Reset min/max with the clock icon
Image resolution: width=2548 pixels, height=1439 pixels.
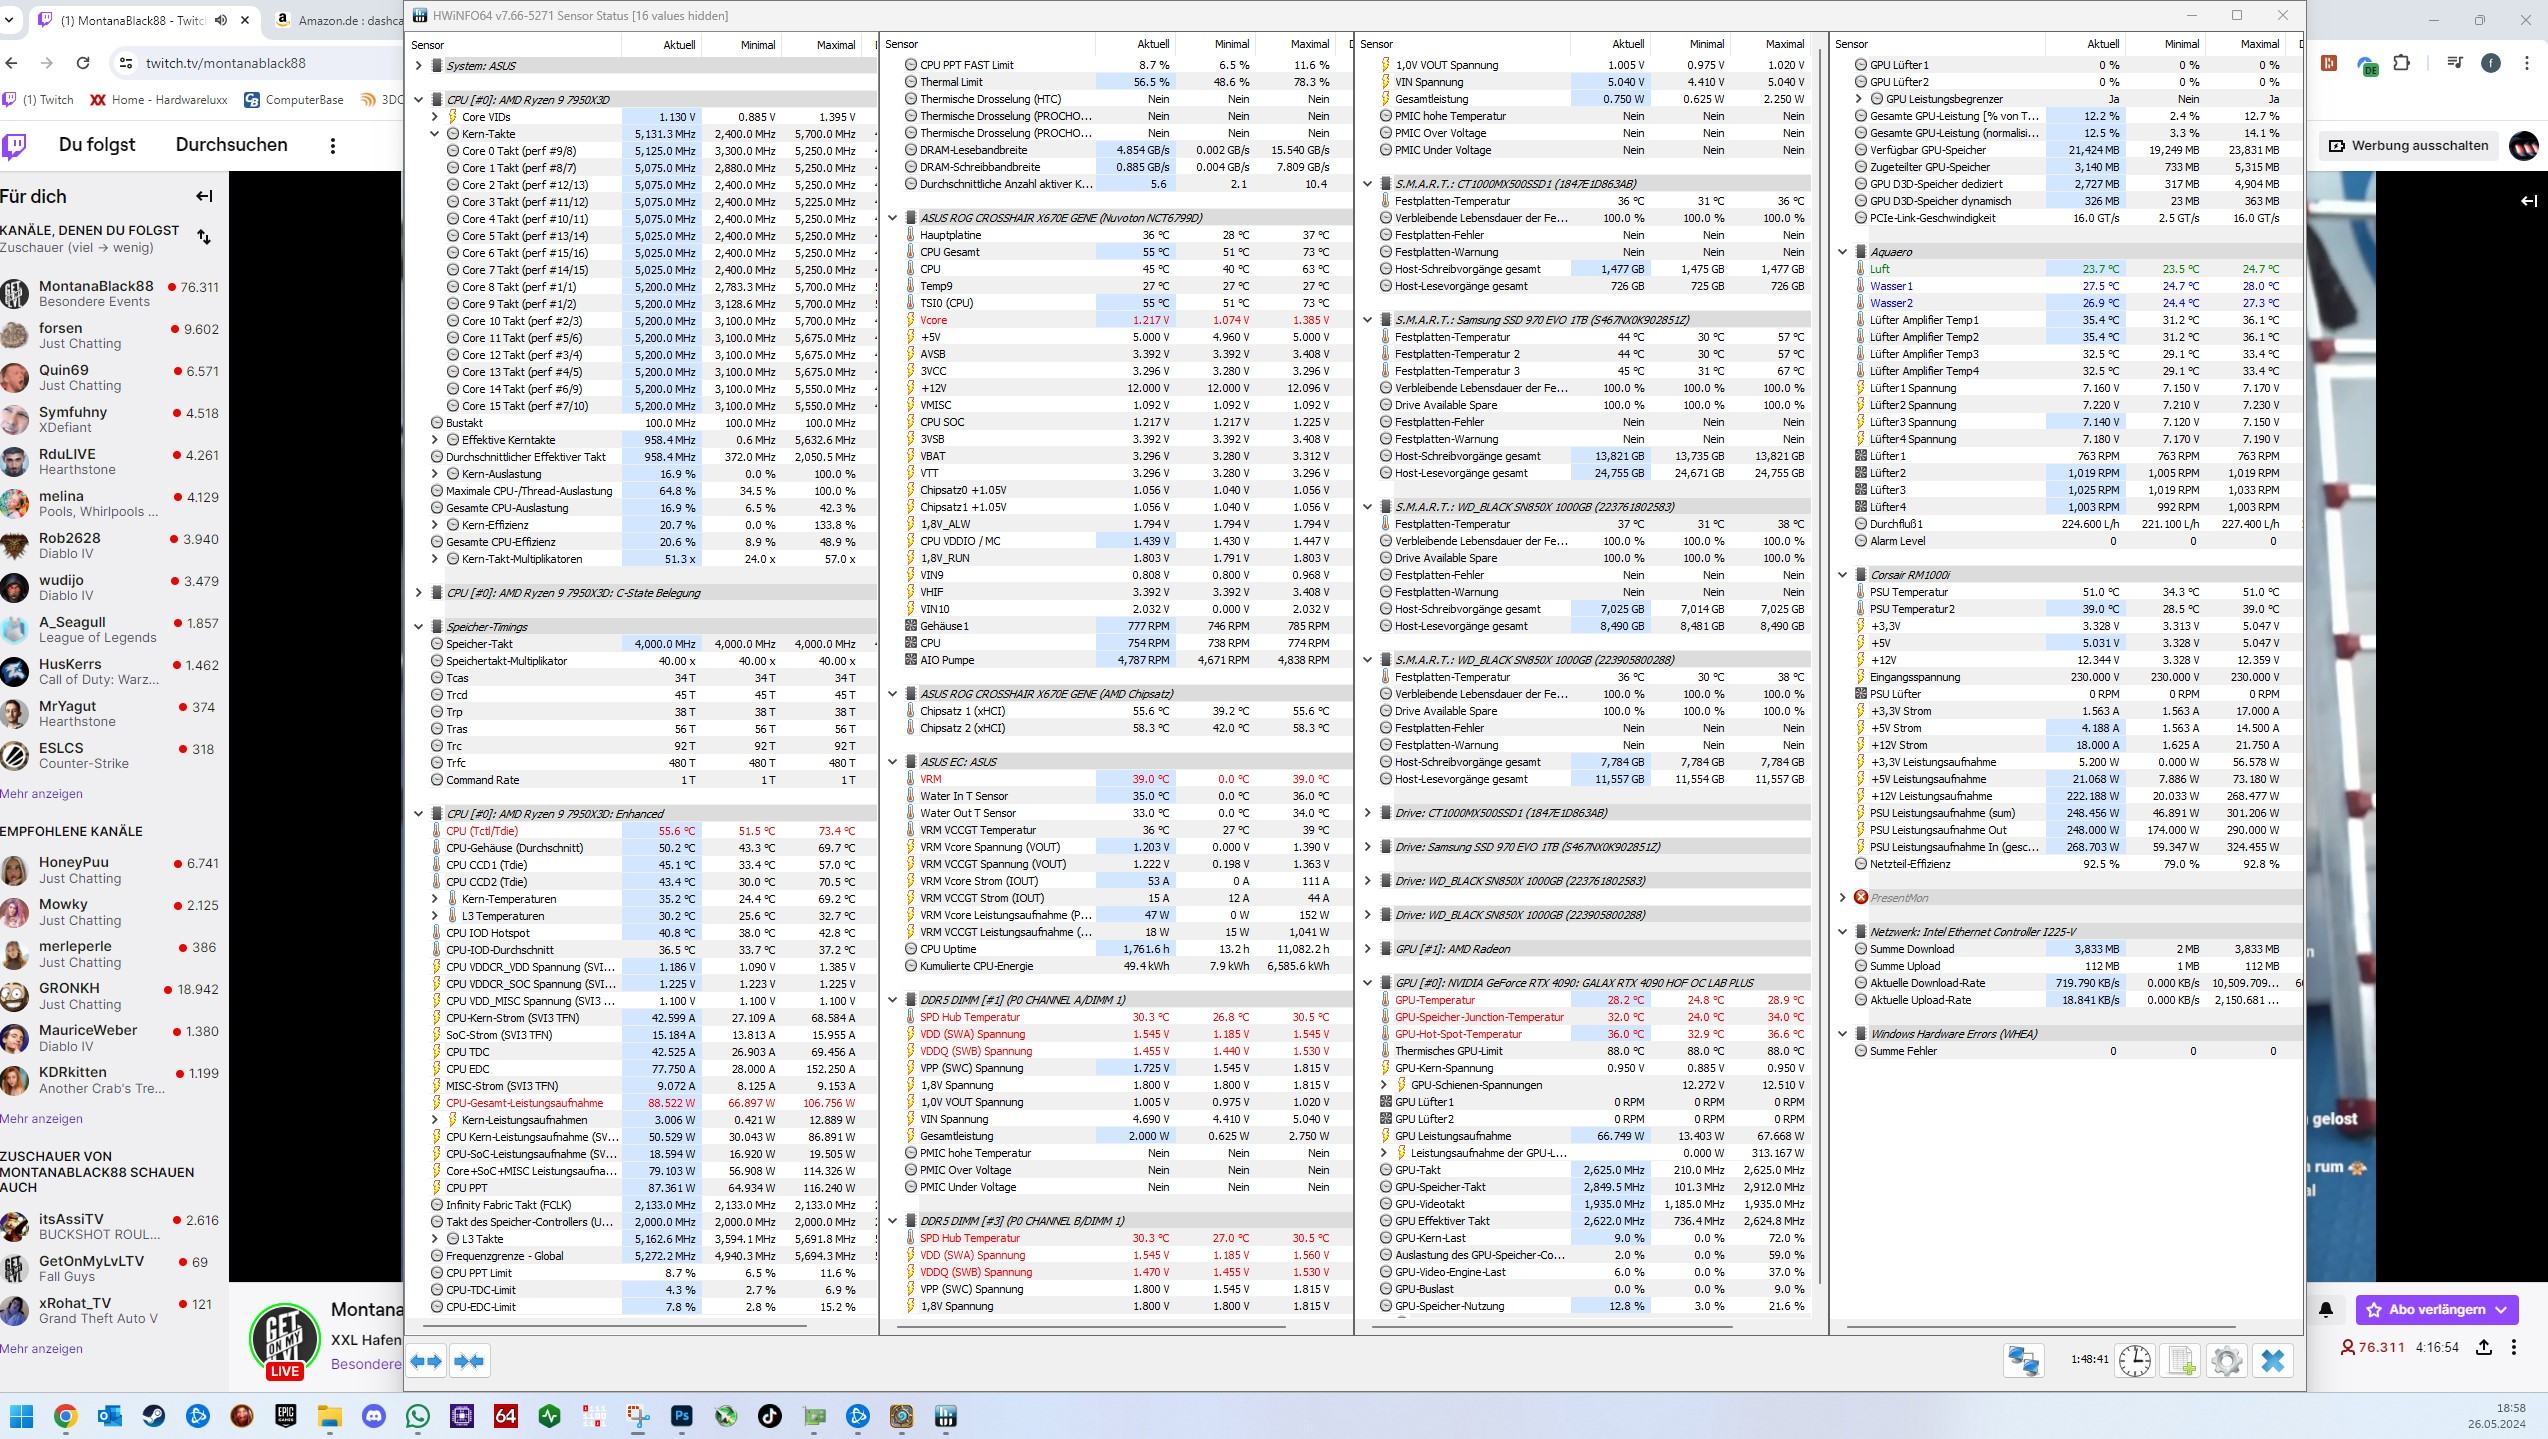(2134, 1361)
